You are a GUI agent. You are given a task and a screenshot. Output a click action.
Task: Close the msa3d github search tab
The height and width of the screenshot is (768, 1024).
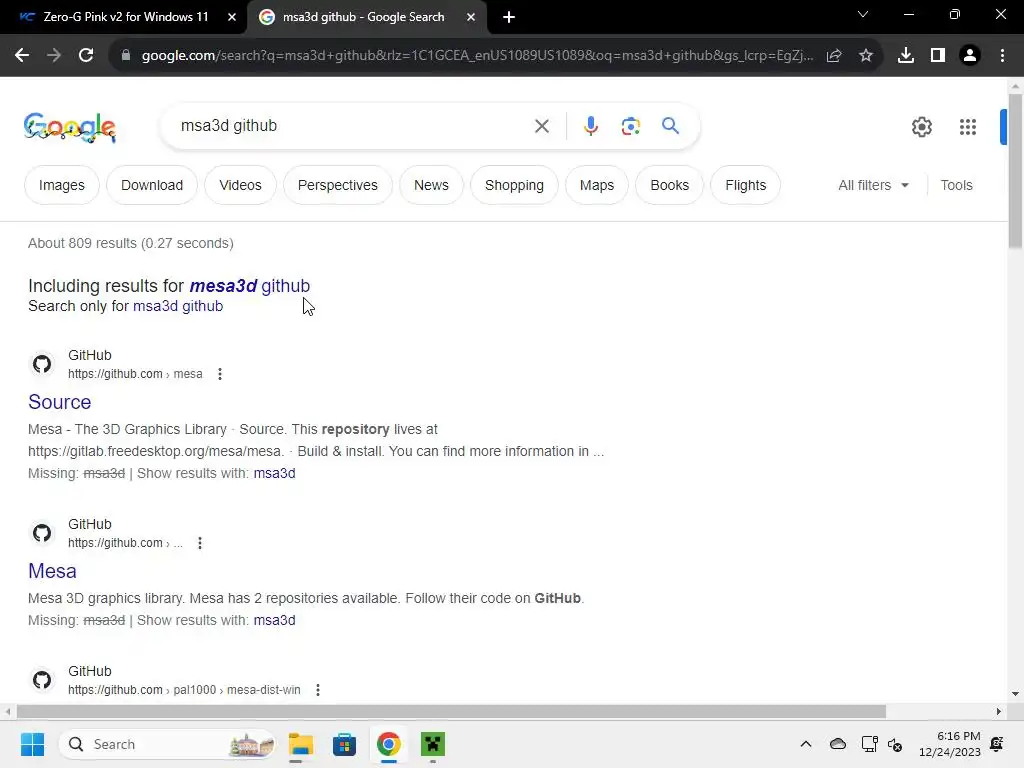(x=471, y=17)
